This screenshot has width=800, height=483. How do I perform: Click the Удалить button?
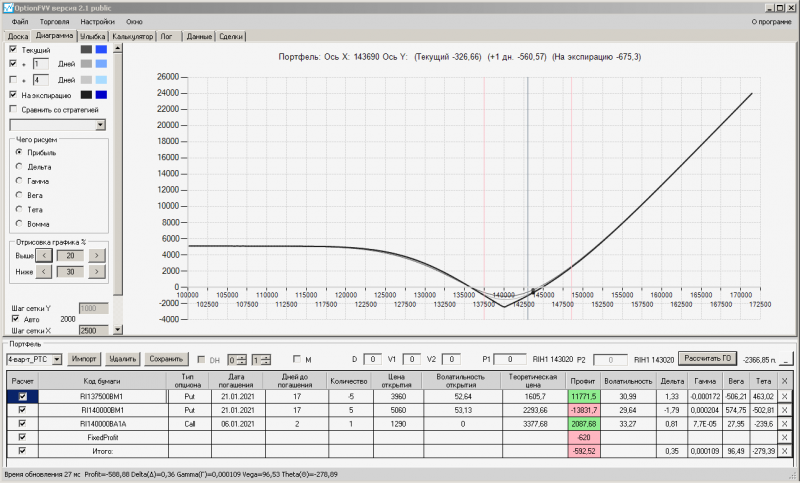[x=122, y=359]
